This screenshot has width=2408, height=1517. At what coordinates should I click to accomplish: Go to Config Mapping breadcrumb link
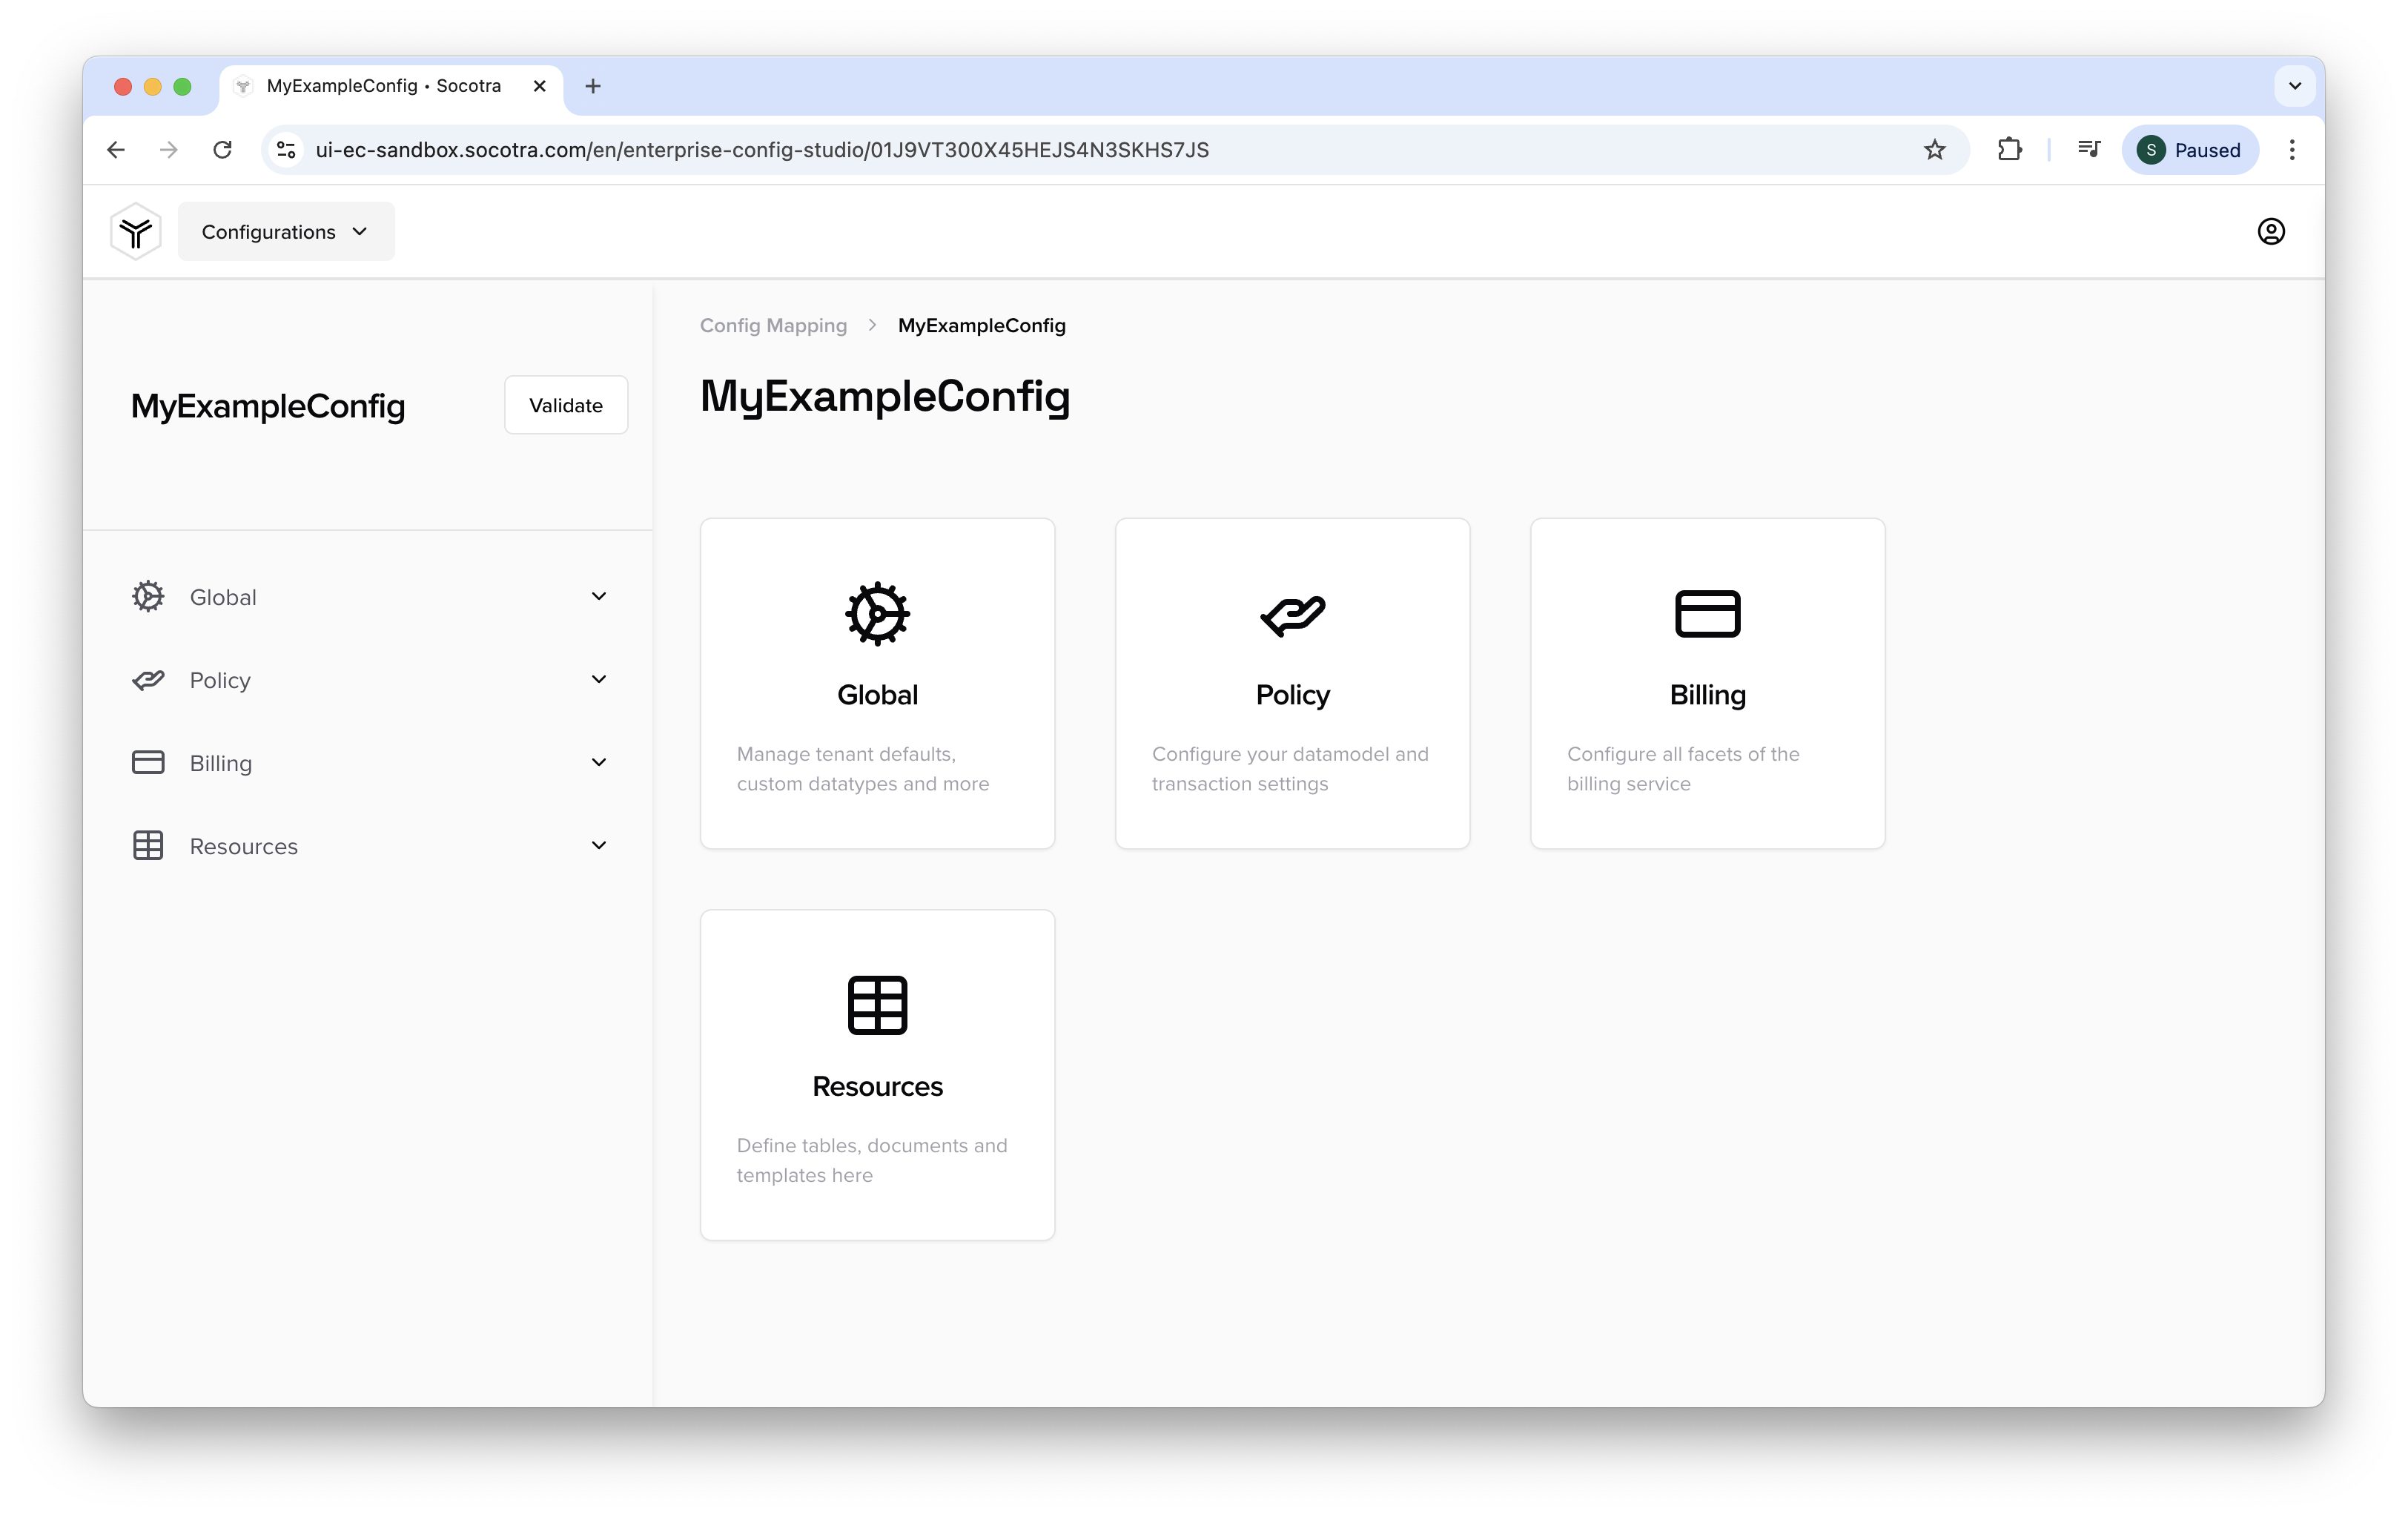tap(773, 326)
